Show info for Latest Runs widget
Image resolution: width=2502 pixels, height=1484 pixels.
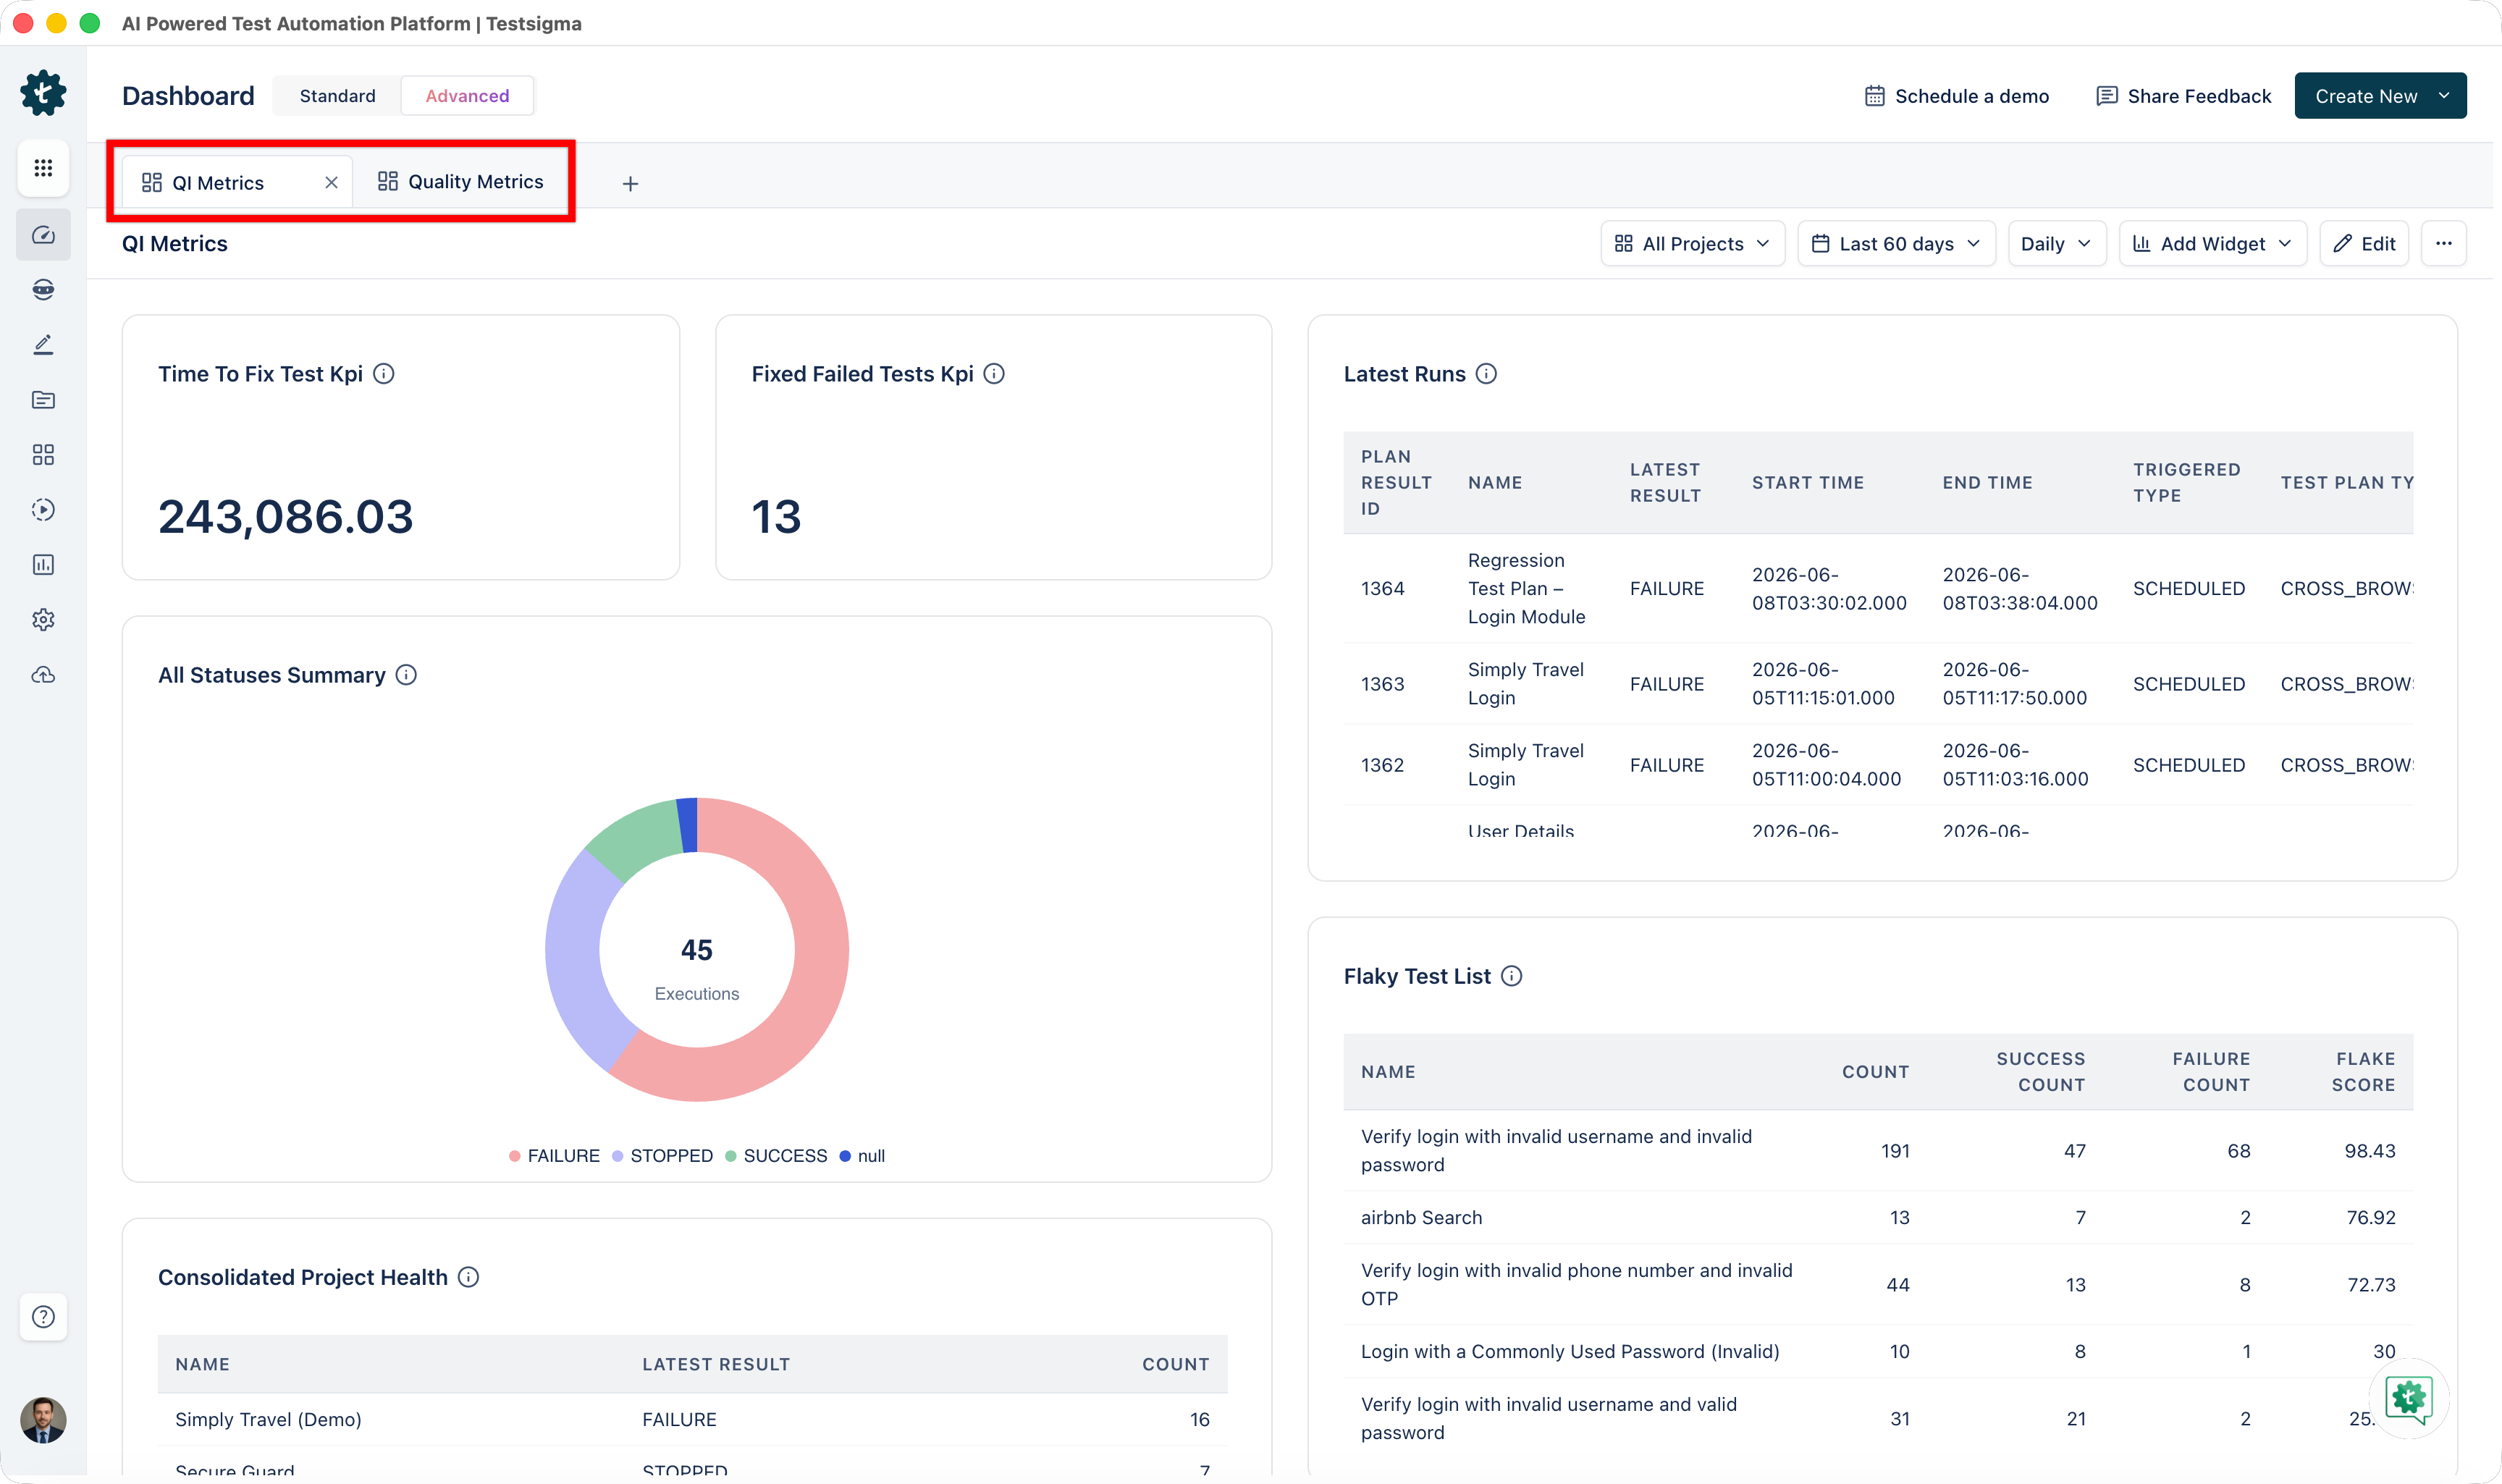click(x=1487, y=374)
